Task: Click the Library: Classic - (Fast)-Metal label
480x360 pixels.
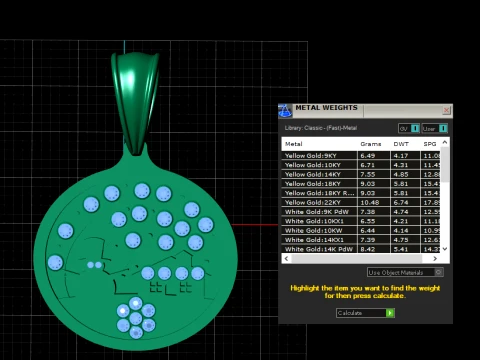Action: [321, 128]
